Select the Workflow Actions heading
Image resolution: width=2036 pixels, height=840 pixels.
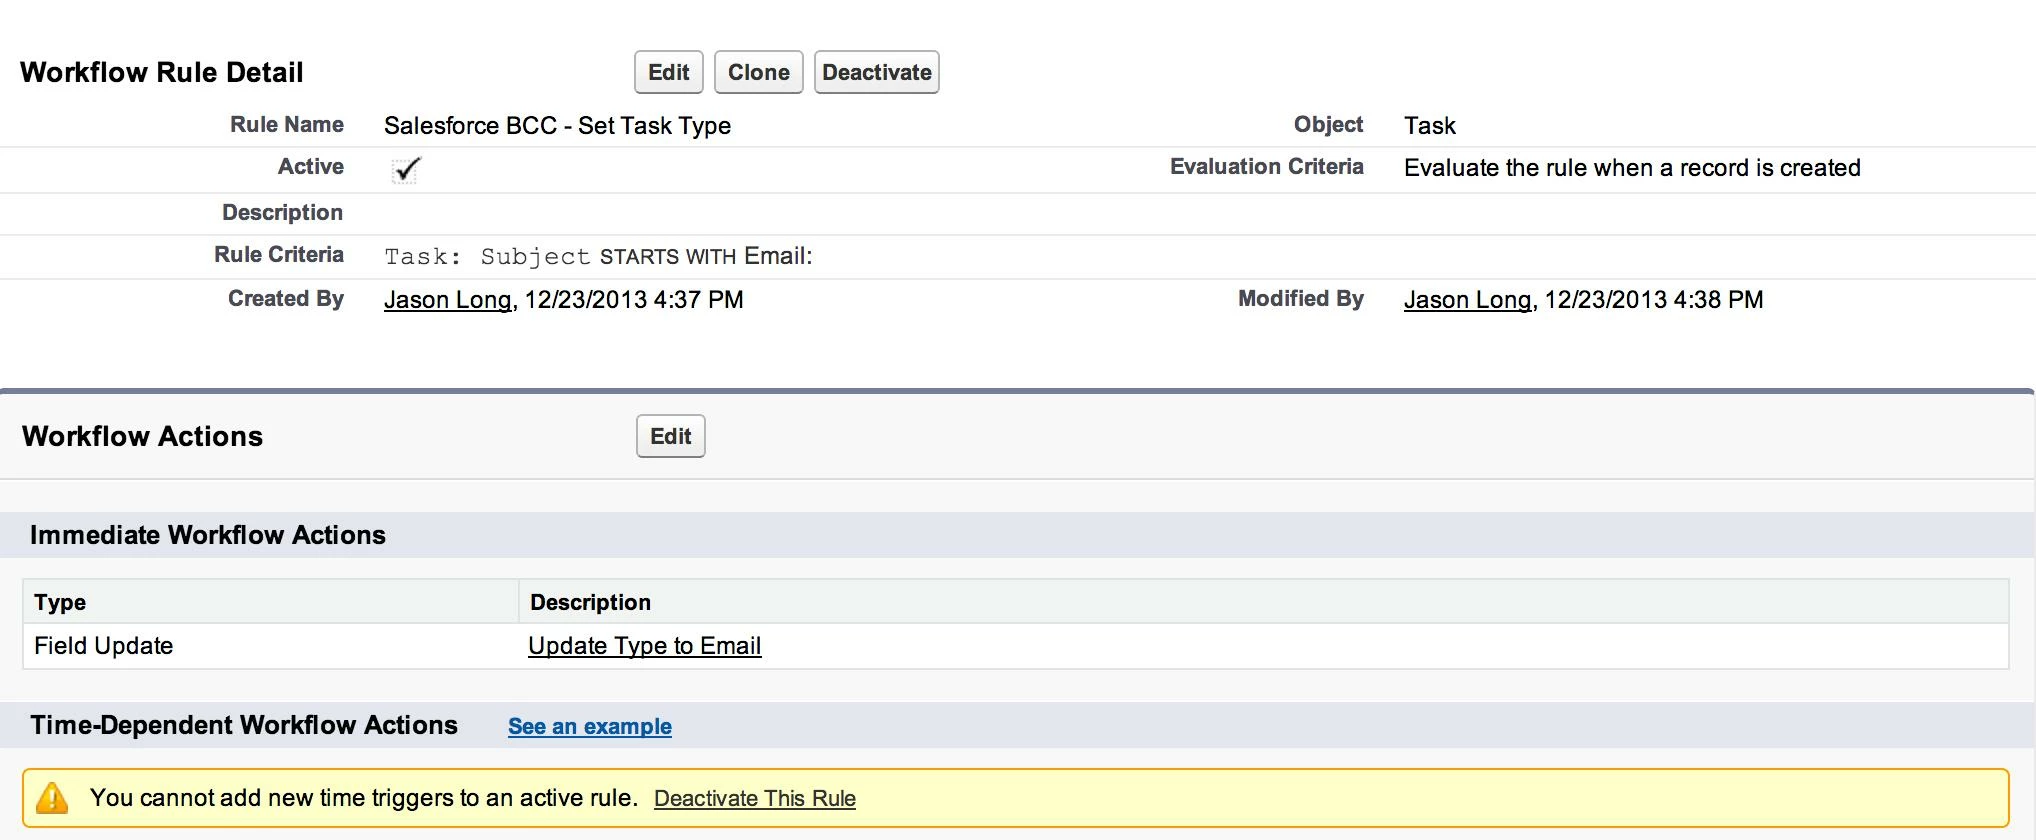click(143, 436)
